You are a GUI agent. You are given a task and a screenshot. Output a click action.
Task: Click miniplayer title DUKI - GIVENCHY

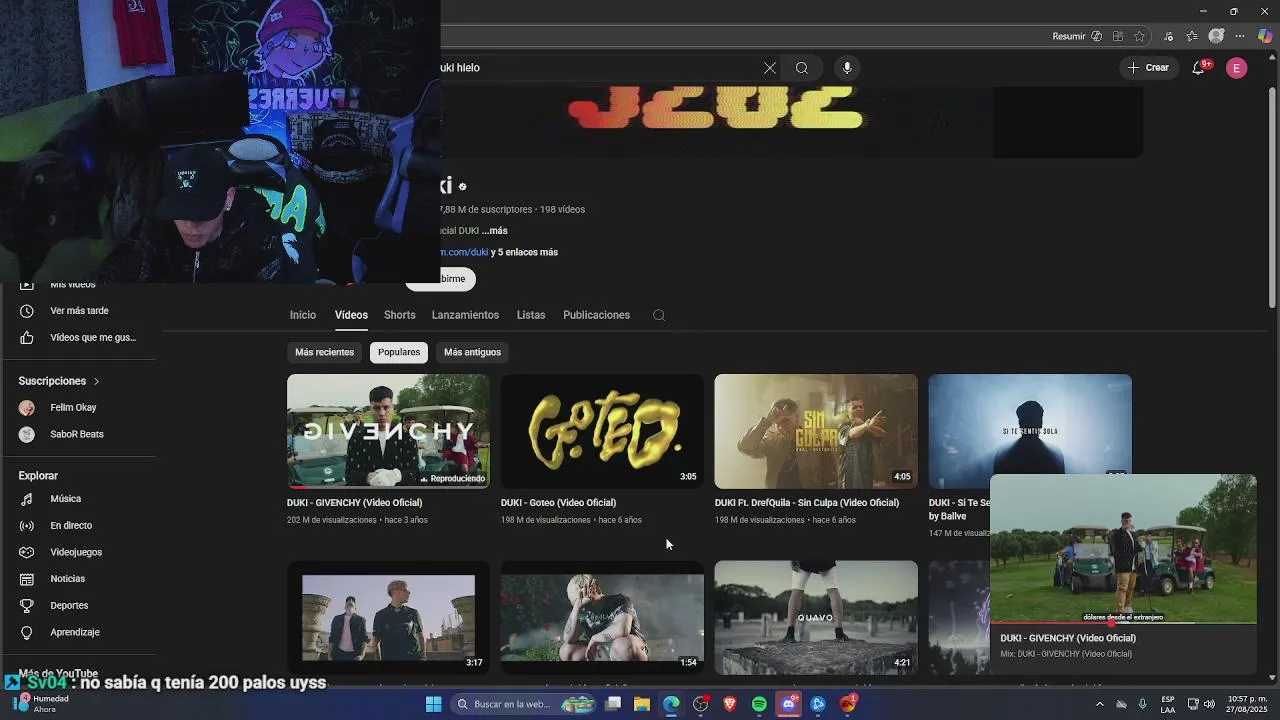[1068, 638]
